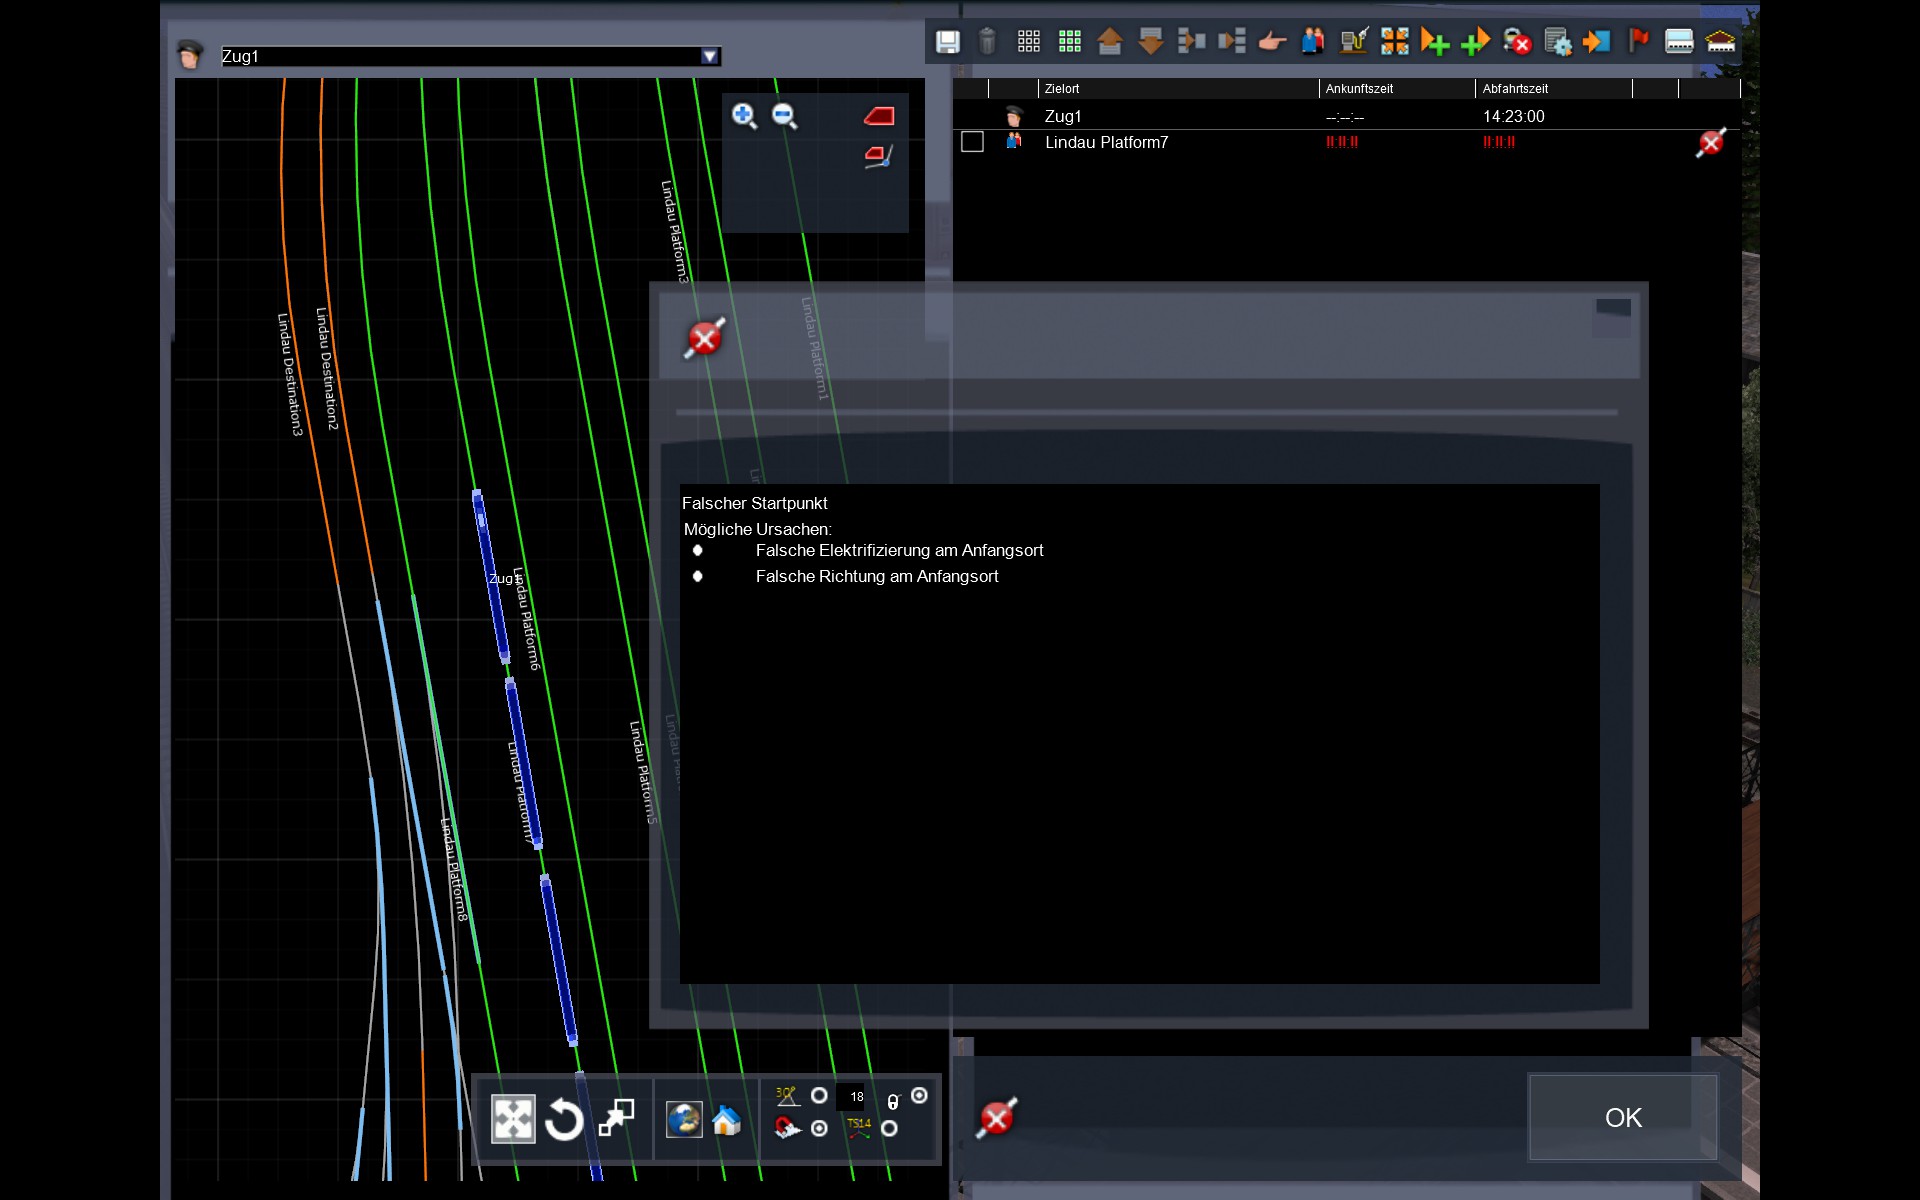Open the Zug1 driver dropdown arrow
This screenshot has height=1200, width=1920.
tap(709, 57)
